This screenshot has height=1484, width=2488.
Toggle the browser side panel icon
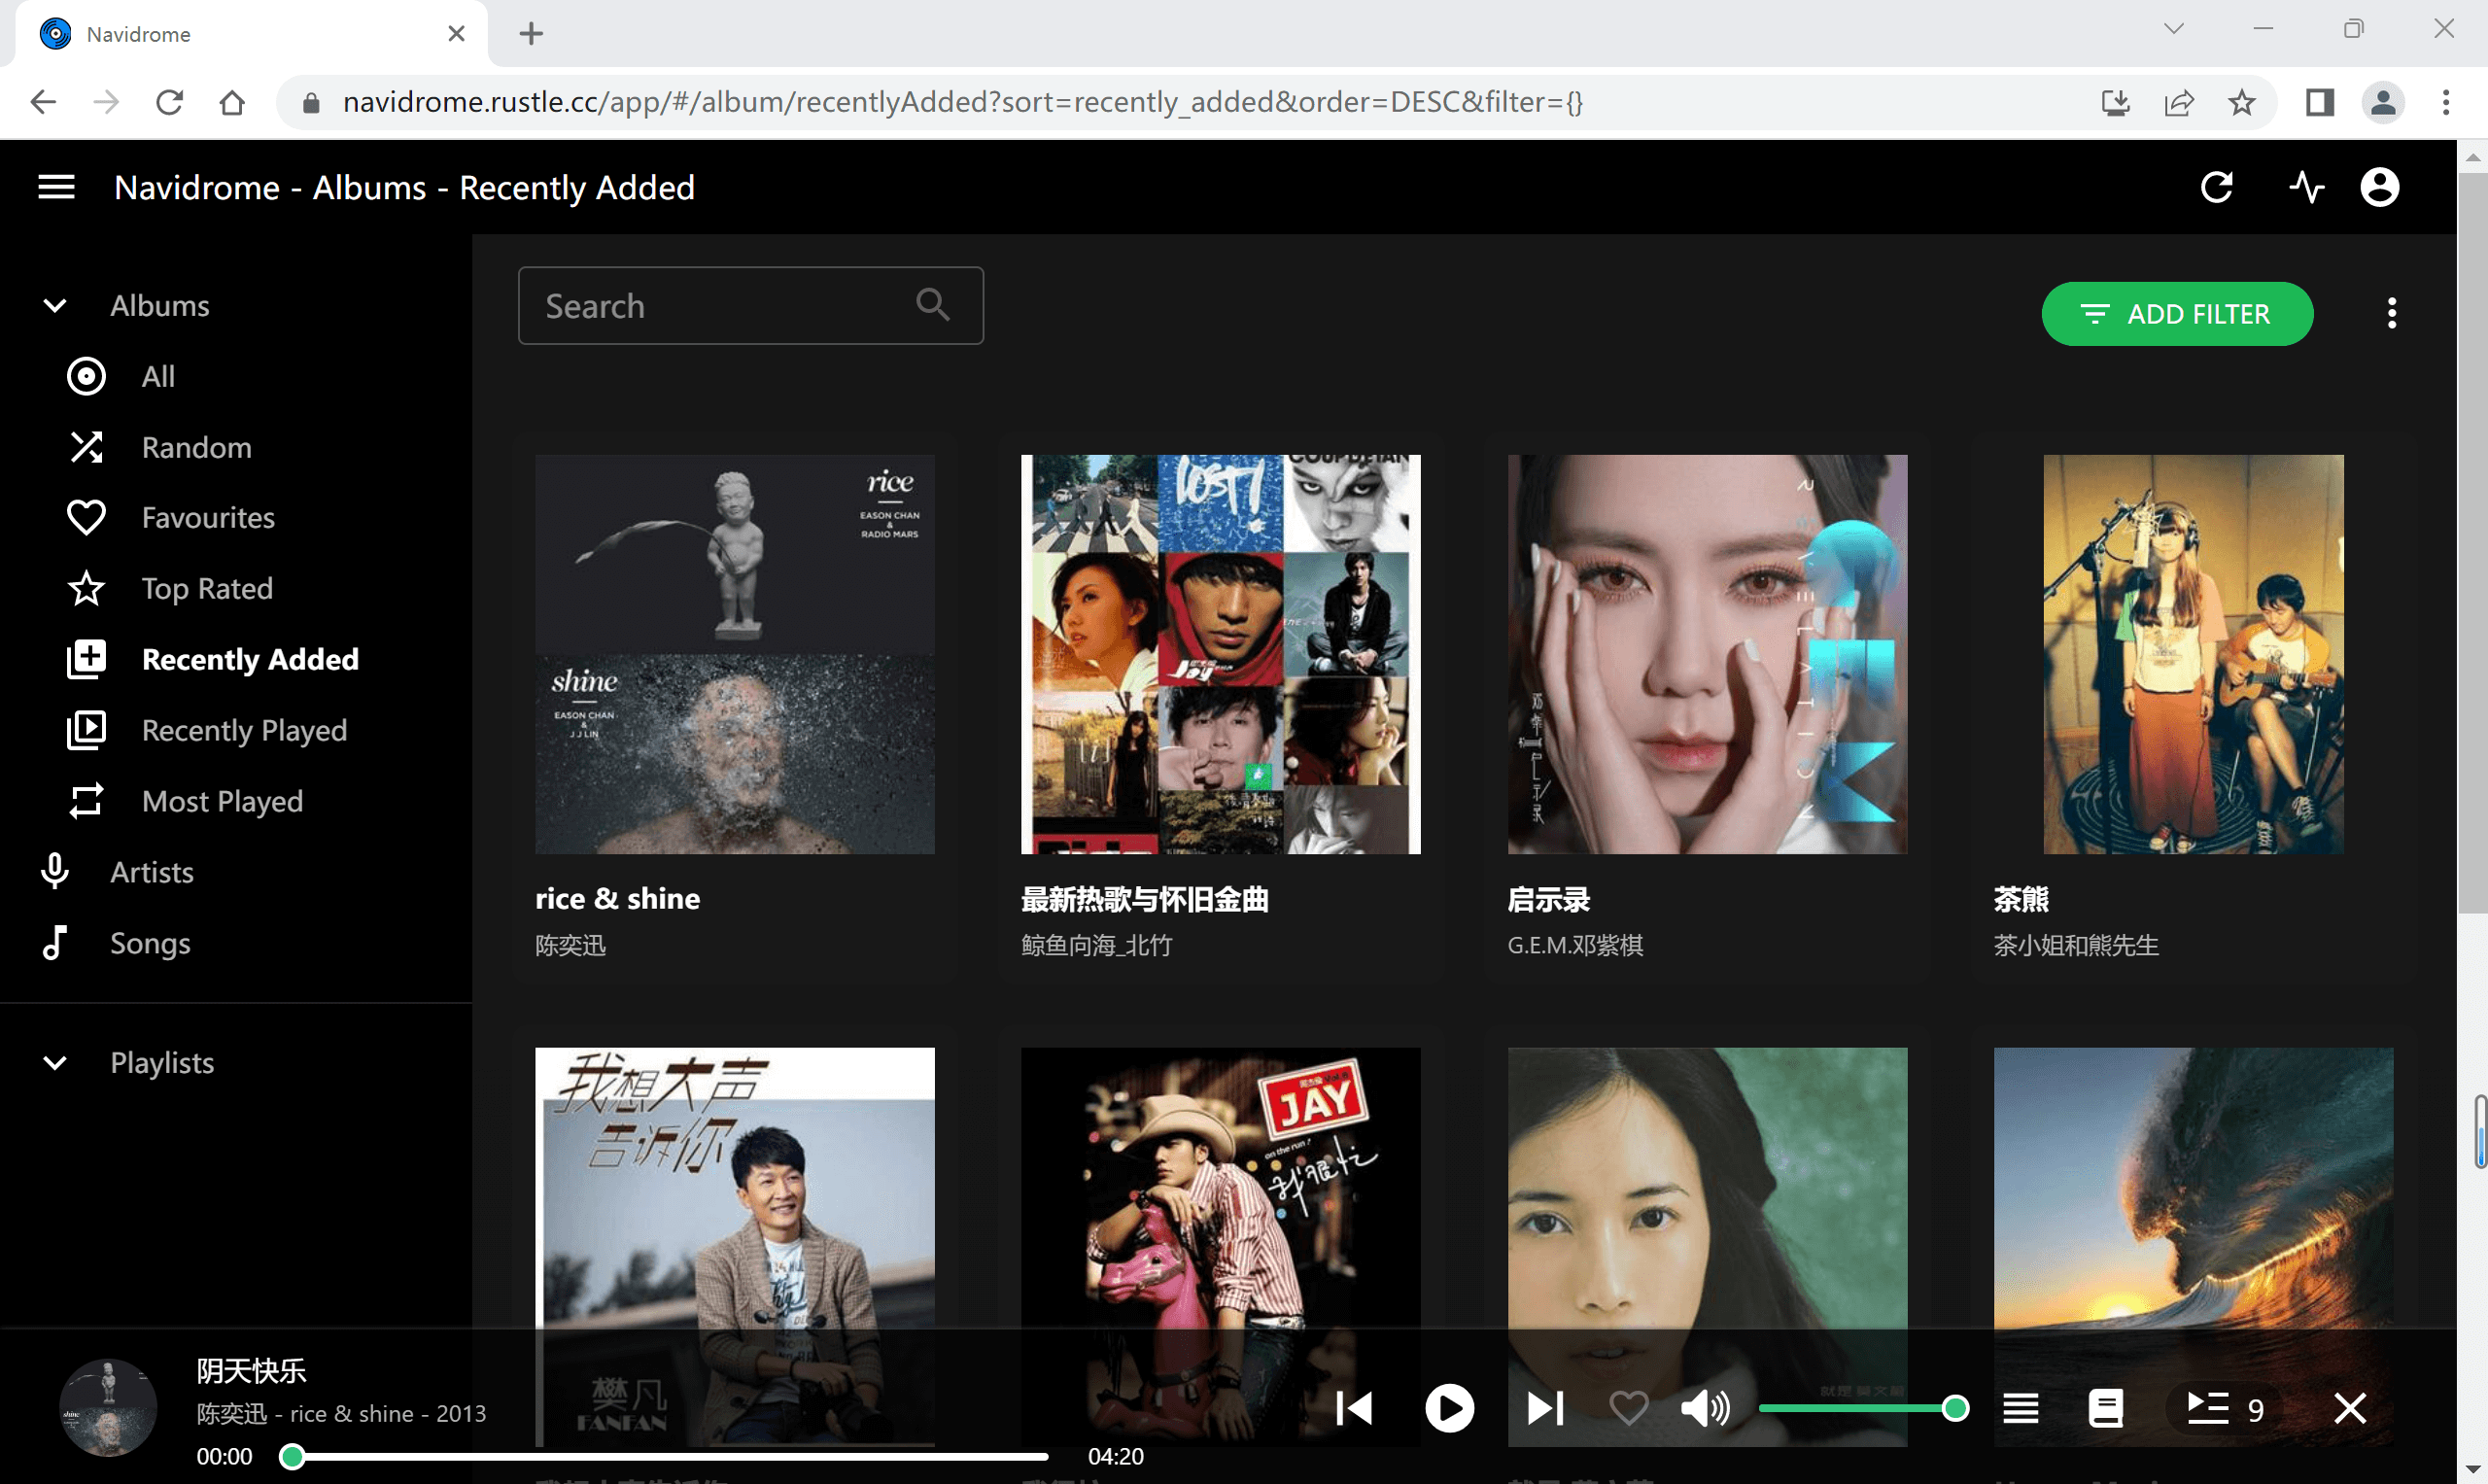click(2319, 102)
